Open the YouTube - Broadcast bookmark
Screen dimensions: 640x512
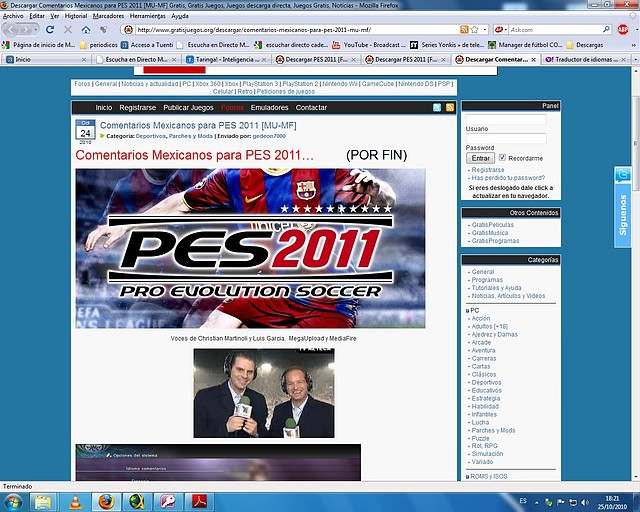(369, 45)
